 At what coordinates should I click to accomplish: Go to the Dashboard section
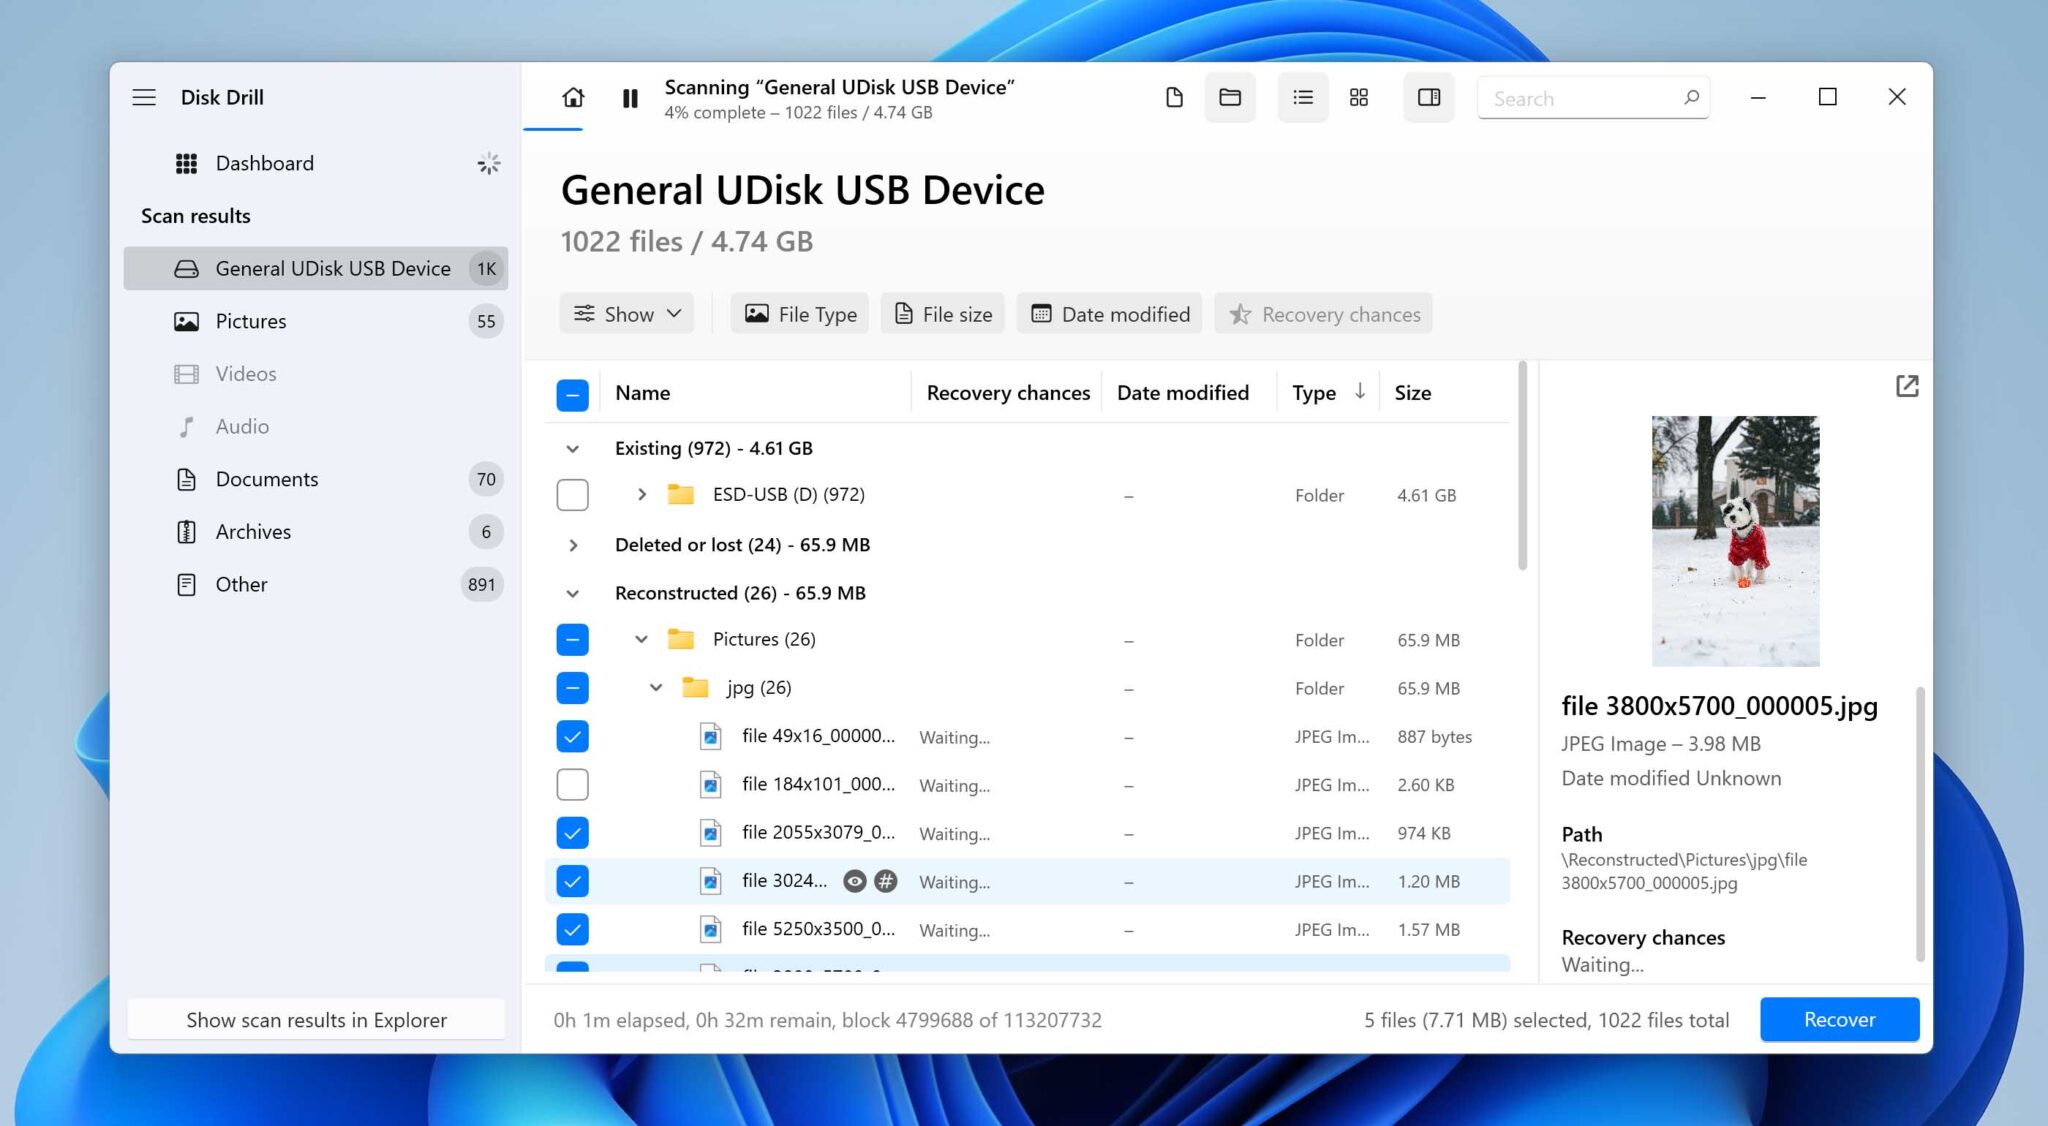tap(264, 163)
